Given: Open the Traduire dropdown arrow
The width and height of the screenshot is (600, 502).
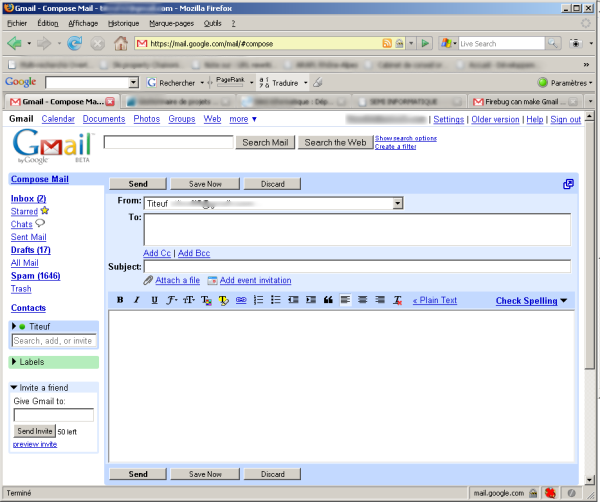Looking at the screenshot, I should [x=305, y=83].
